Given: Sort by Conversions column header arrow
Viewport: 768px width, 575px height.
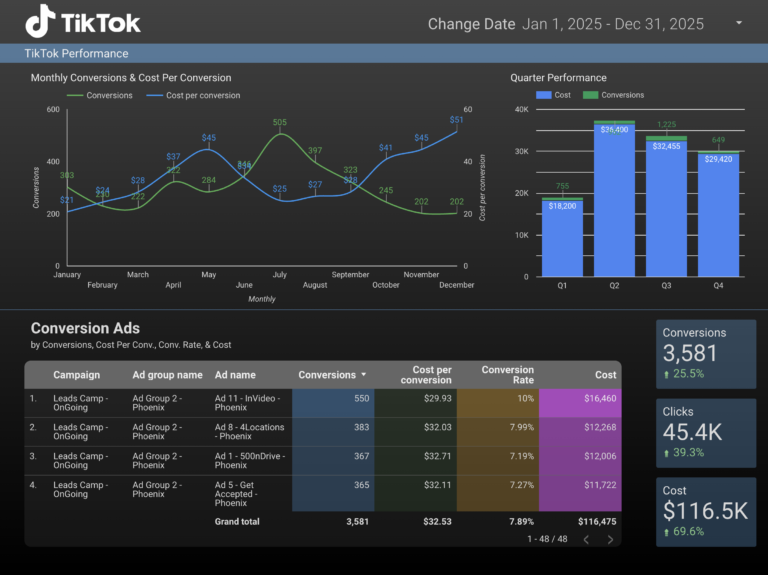Looking at the screenshot, I should point(363,375).
